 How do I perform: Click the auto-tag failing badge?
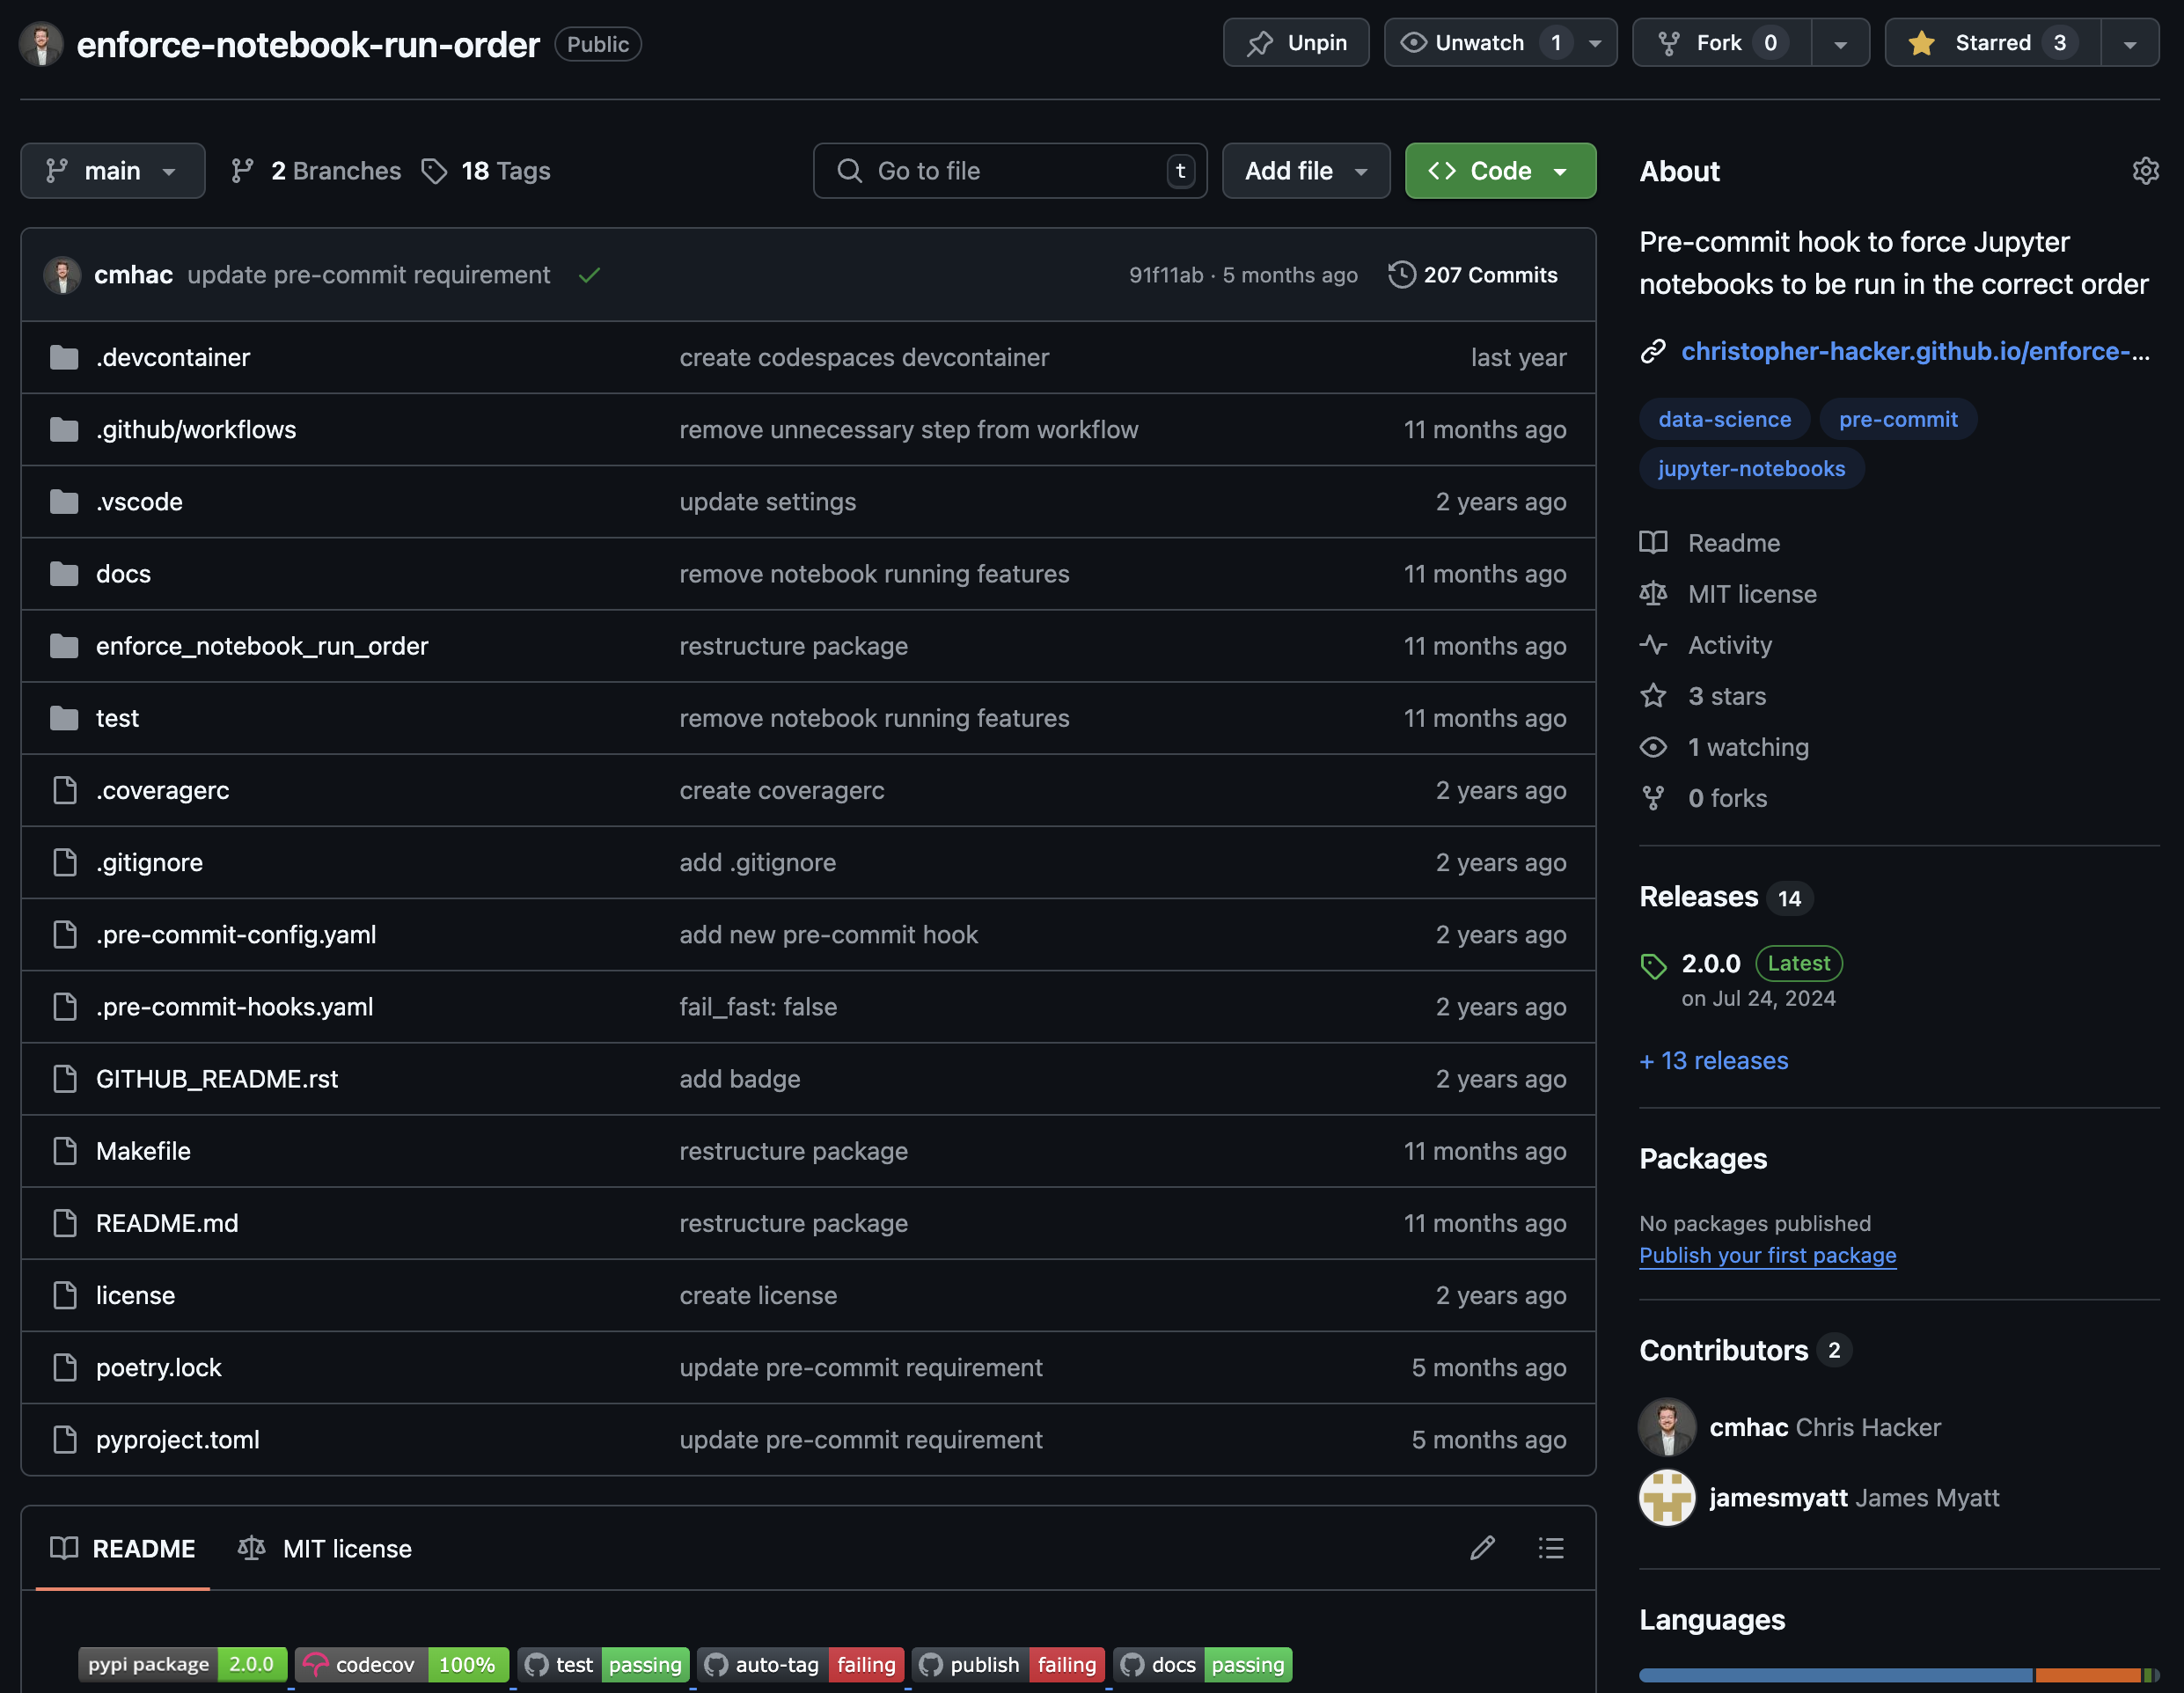801,1664
